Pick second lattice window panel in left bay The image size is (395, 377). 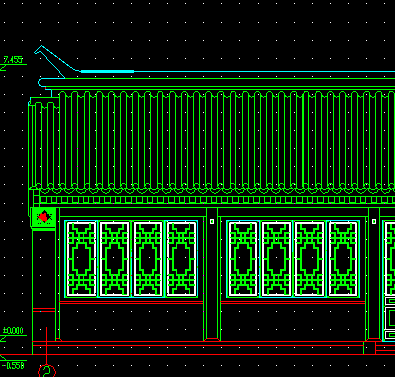115,259
